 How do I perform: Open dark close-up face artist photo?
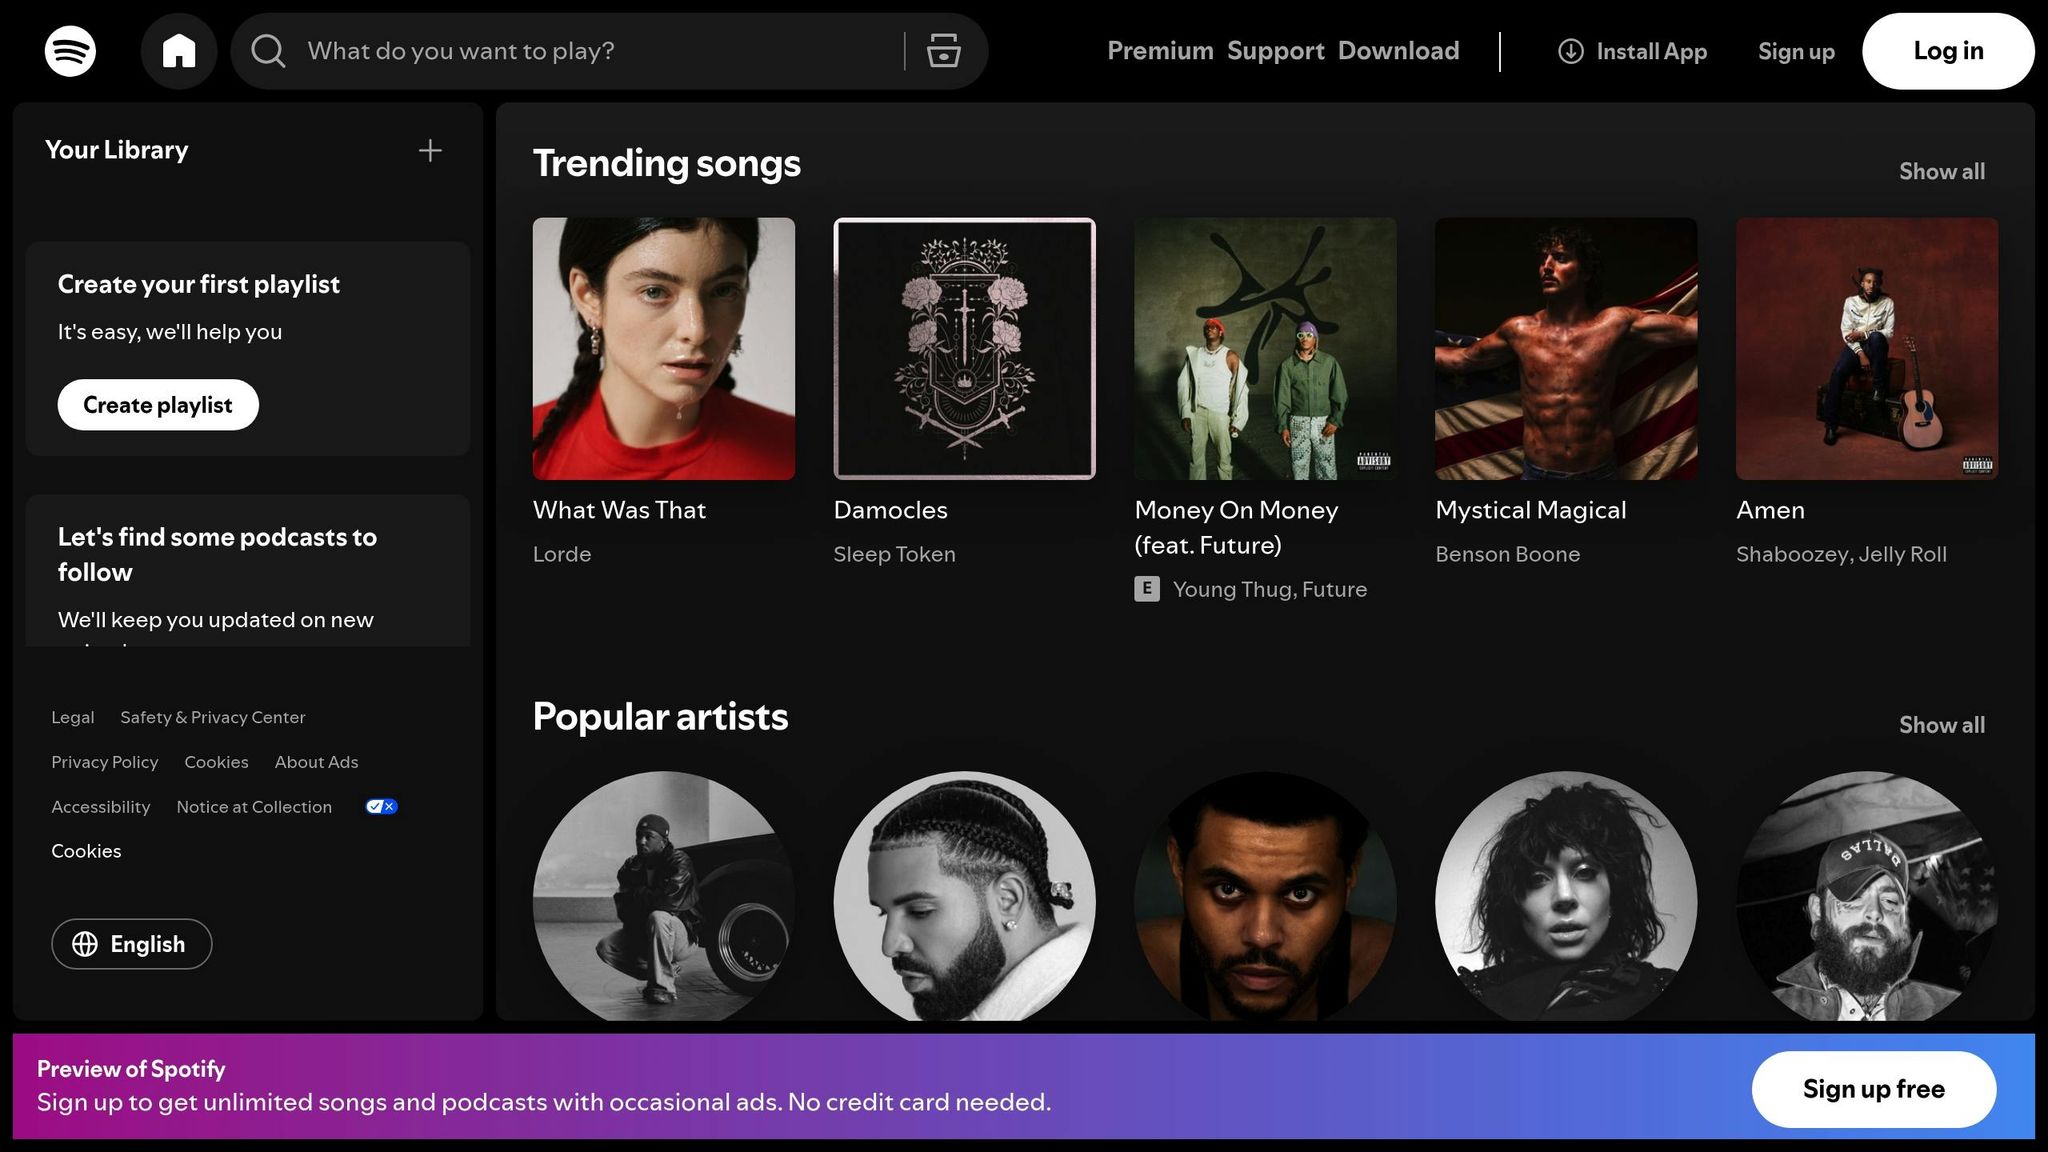1265,897
